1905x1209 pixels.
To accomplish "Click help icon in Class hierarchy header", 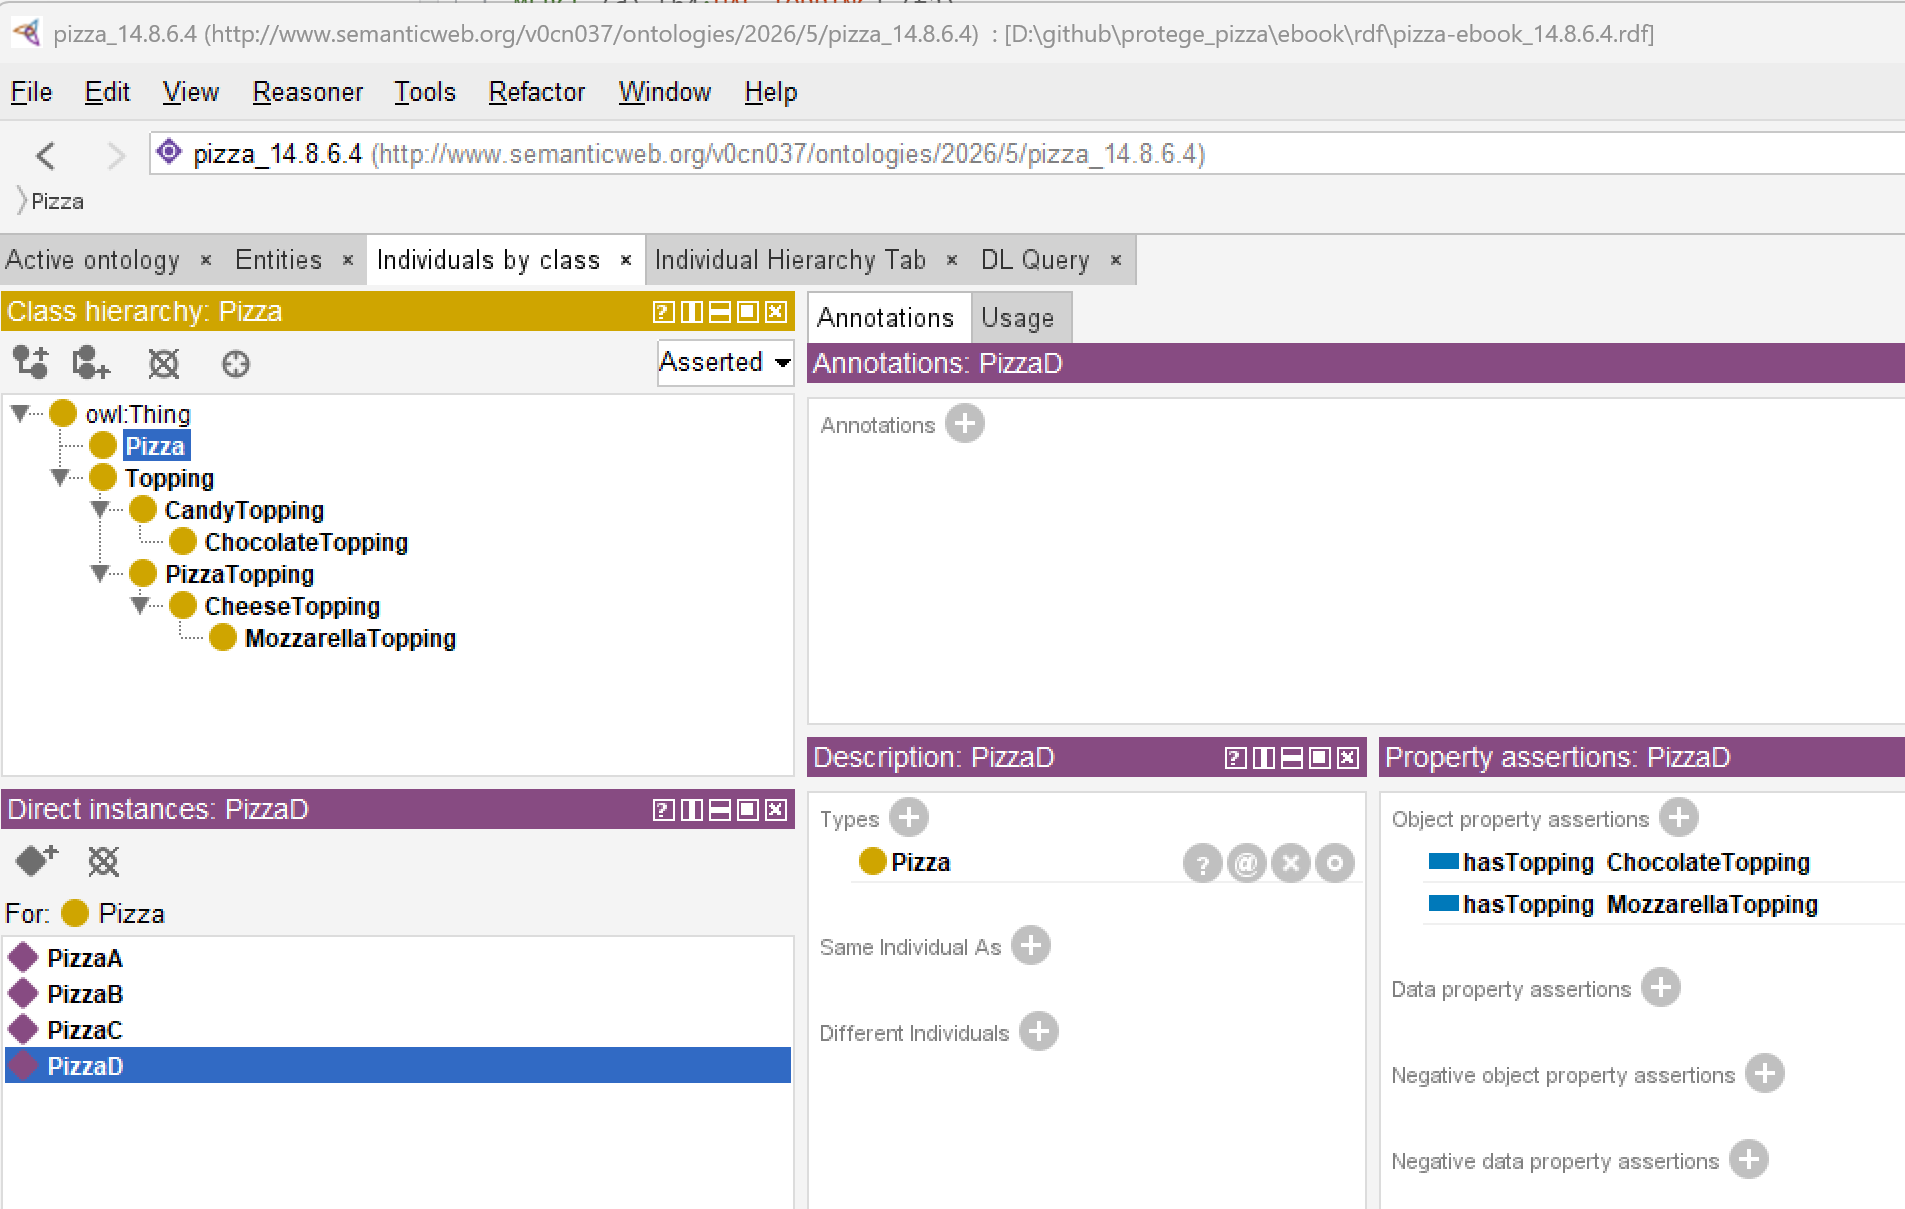I will tap(663, 312).
